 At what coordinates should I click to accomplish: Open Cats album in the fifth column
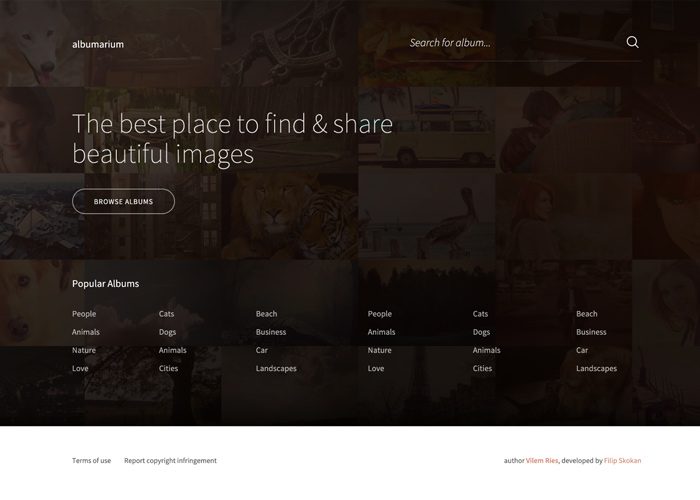click(480, 314)
